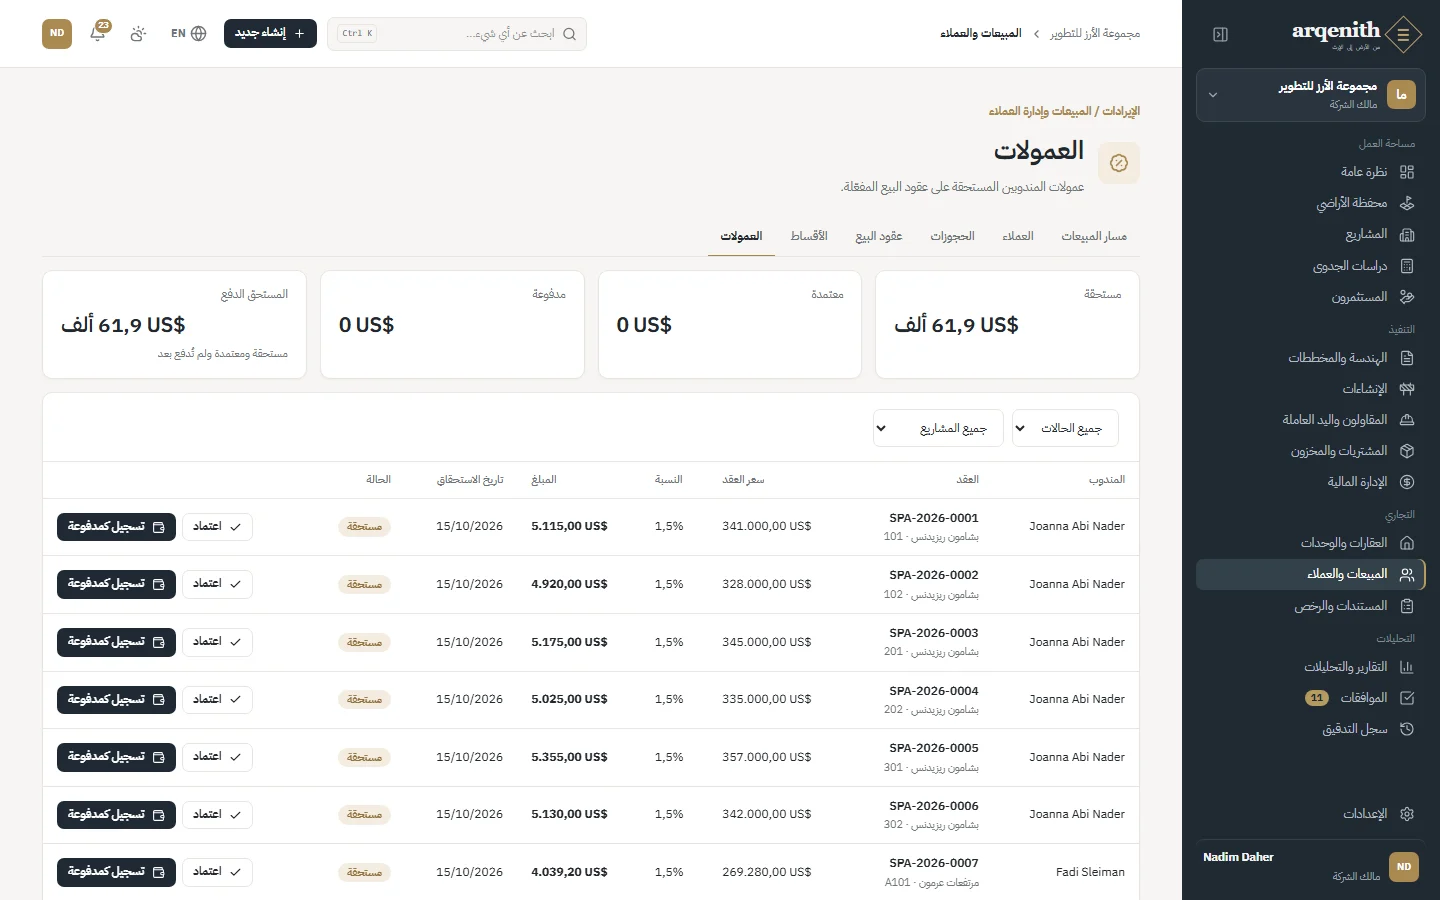Collapse the sidebar panel icon
This screenshot has width=1440, height=900.
tap(1220, 34)
